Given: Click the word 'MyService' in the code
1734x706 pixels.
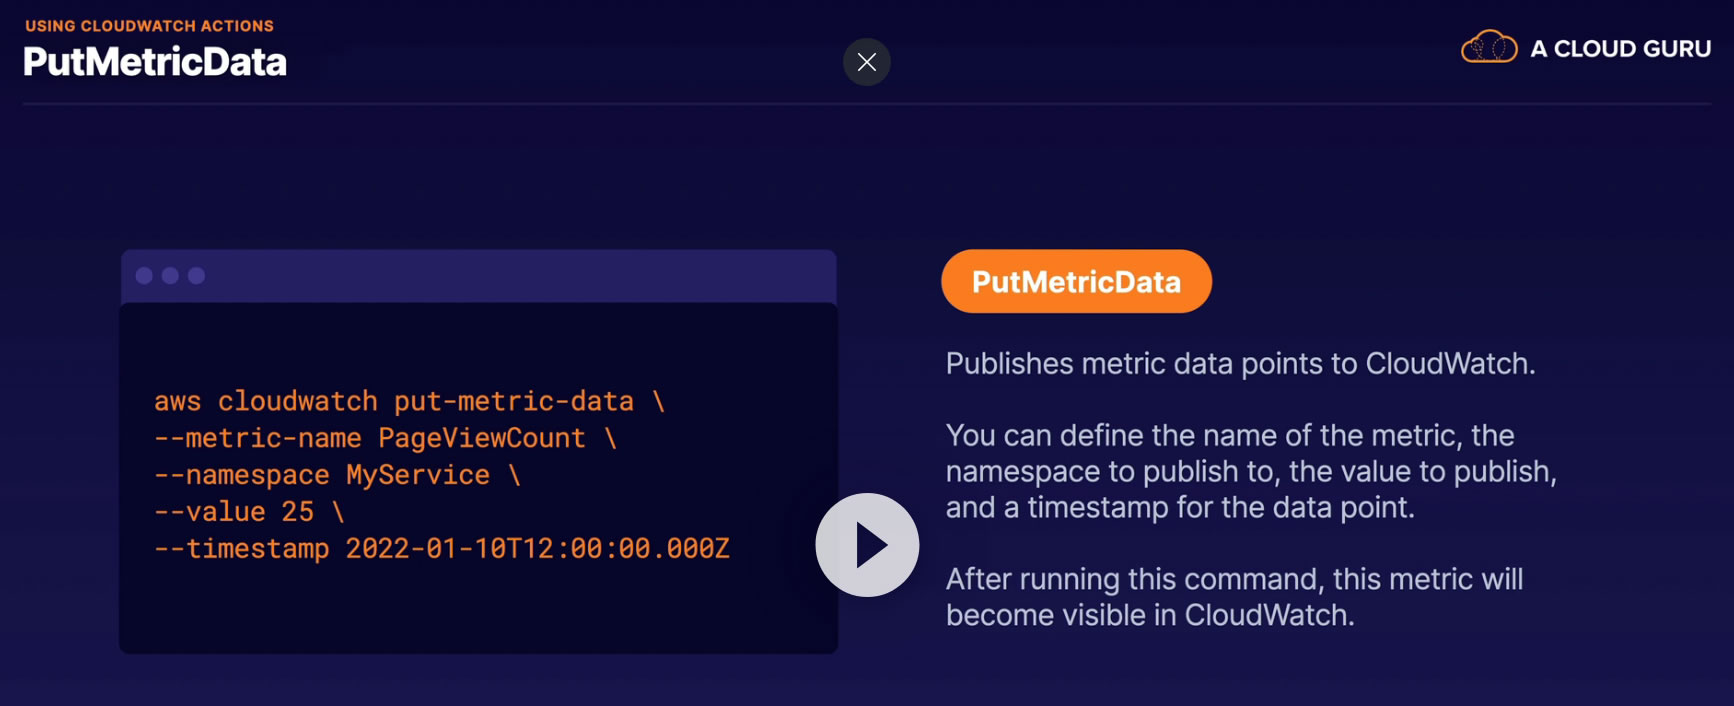Looking at the screenshot, I should (x=418, y=475).
